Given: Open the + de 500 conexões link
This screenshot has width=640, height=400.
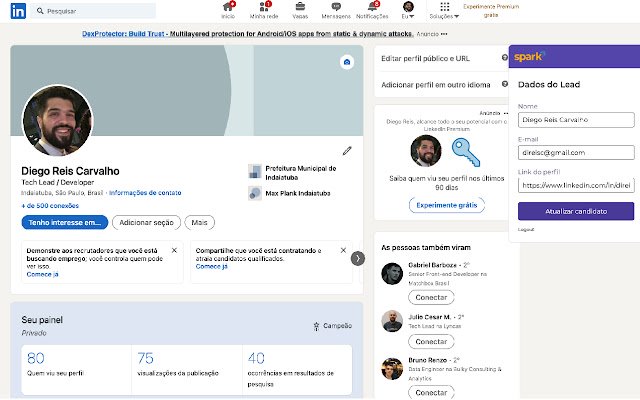Looking at the screenshot, I should point(50,206).
